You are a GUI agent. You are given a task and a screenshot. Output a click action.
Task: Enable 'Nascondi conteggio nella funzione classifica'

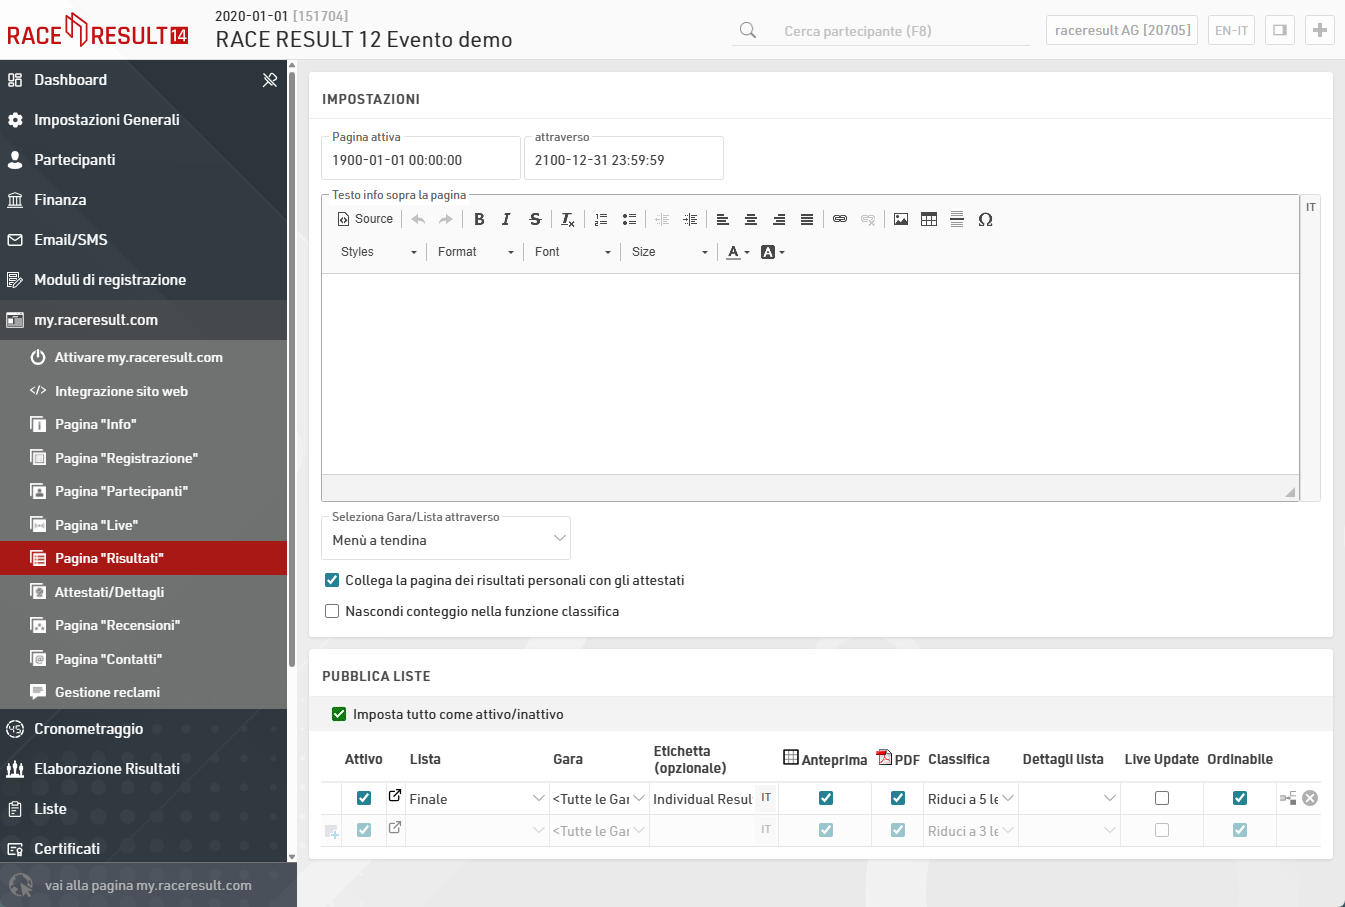332,611
